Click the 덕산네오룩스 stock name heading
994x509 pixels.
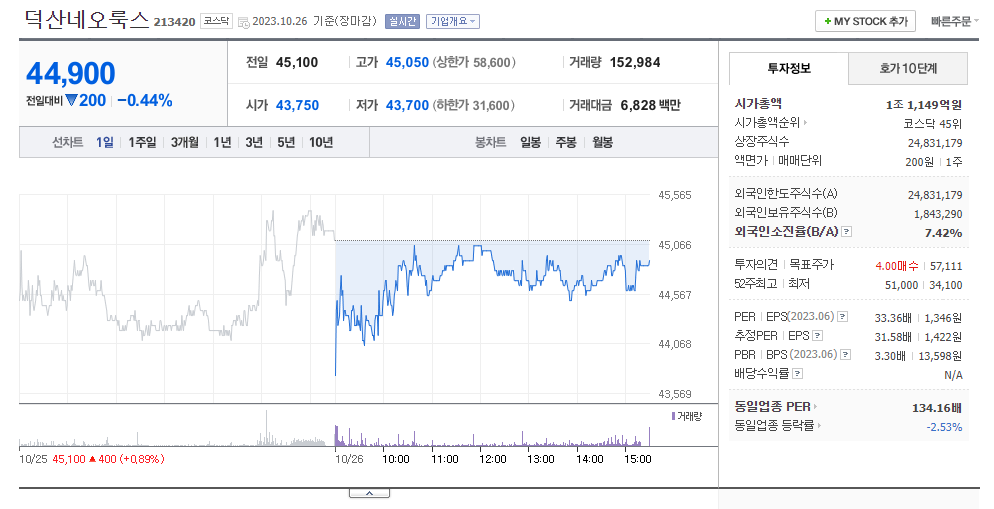click(x=87, y=20)
